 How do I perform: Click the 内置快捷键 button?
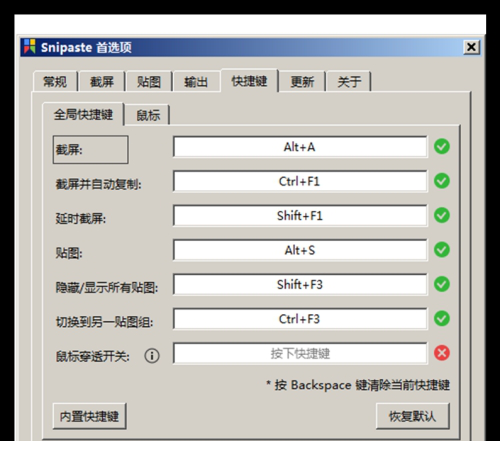[89, 416]
